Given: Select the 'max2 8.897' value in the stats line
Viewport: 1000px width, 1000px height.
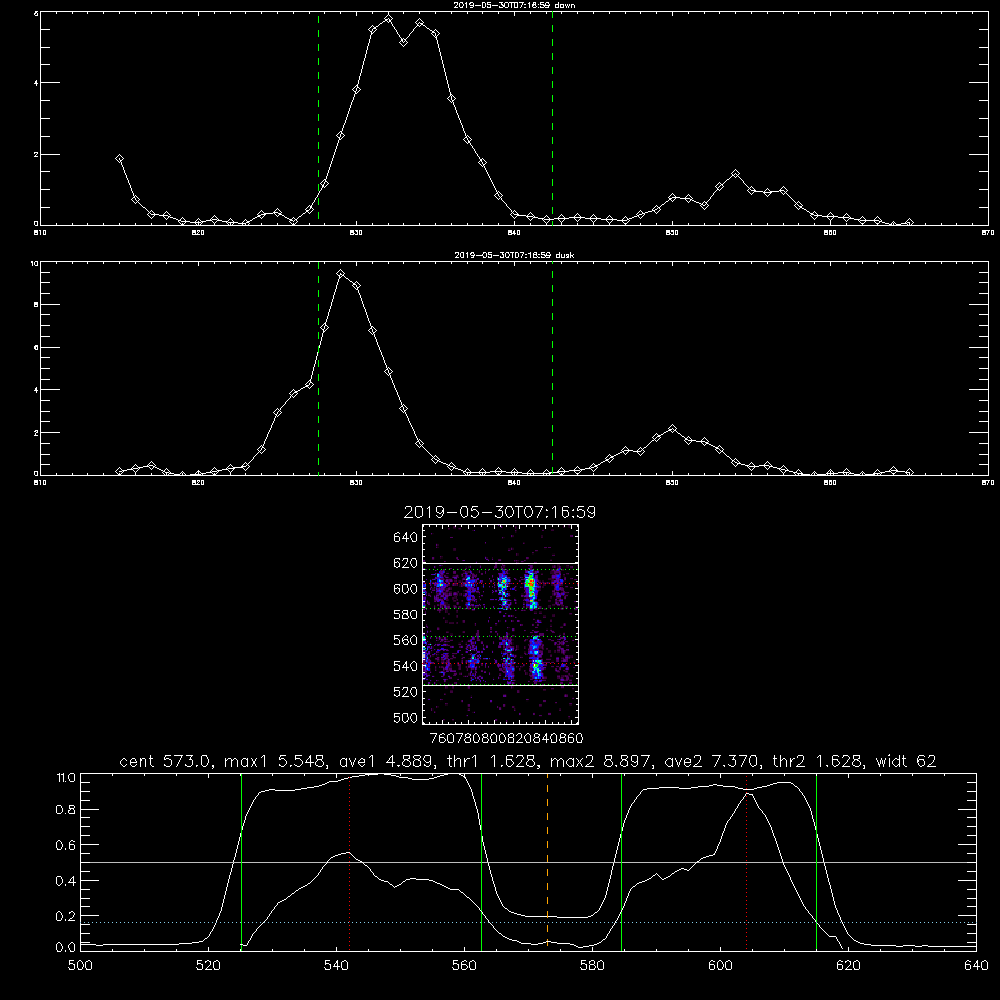Looking at the screenshot, I should [x=601, y=761].
